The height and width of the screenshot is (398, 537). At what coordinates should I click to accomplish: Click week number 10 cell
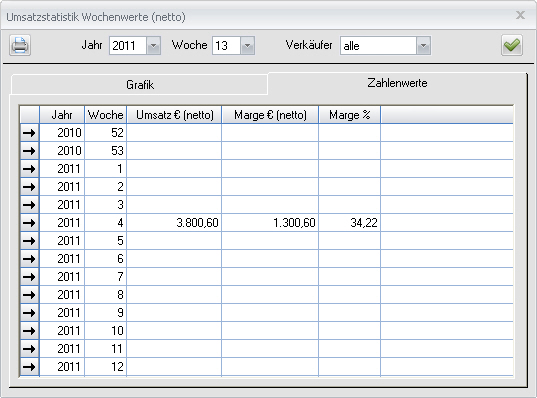coord(105,331)
